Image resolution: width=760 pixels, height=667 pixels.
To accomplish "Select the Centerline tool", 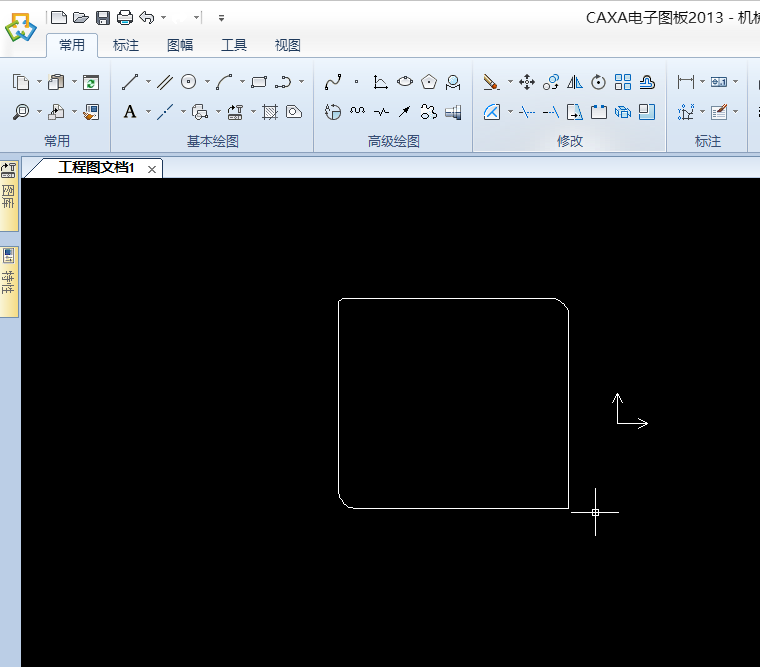I will [165, 112].
